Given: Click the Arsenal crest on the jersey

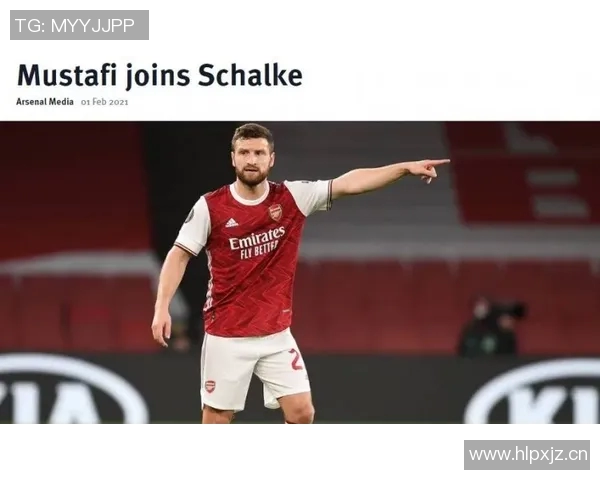Looking at the screenshot, I should [275, 212].
